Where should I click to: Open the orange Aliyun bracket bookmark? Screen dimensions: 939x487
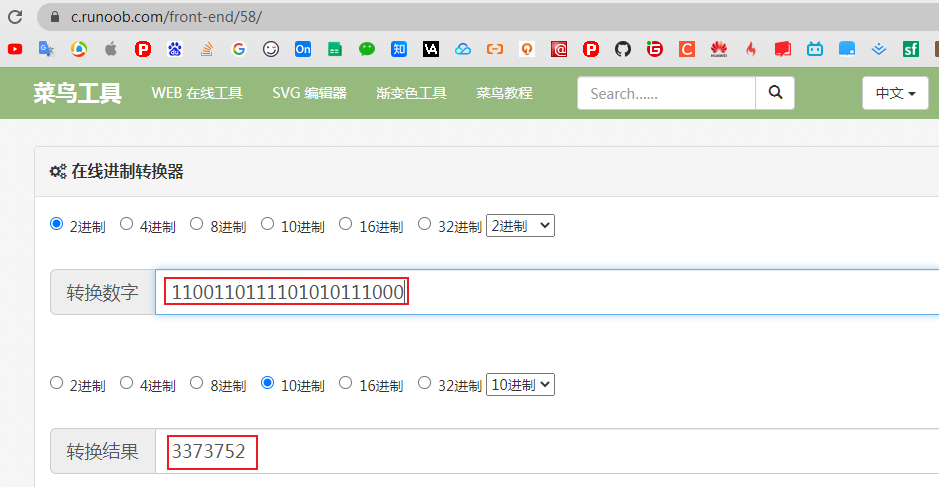495,49
